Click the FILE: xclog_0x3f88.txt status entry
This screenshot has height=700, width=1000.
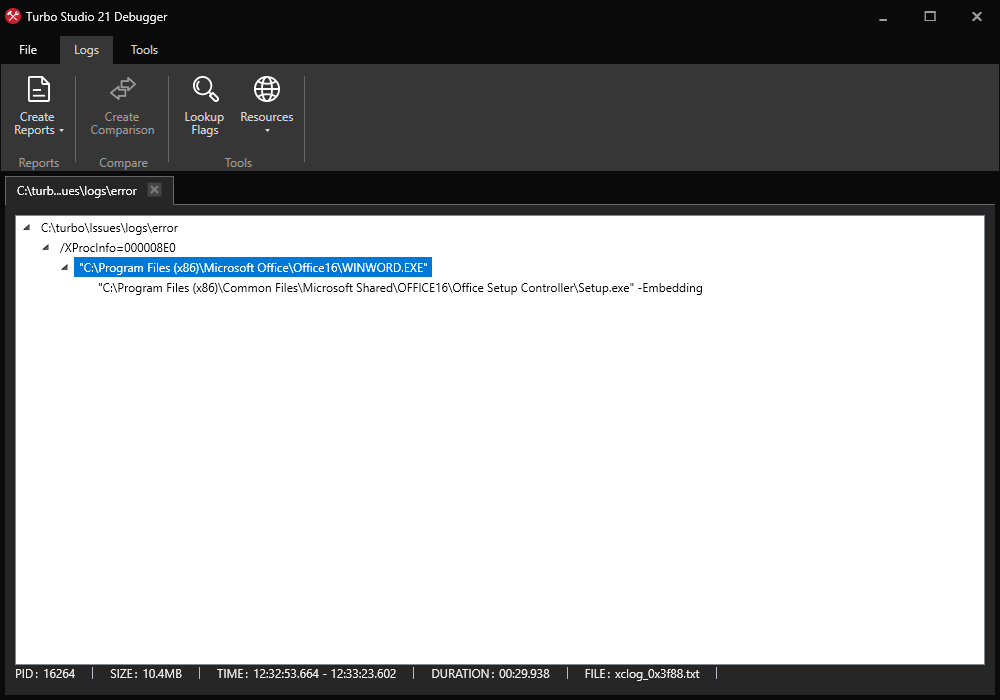click(642, 674)
